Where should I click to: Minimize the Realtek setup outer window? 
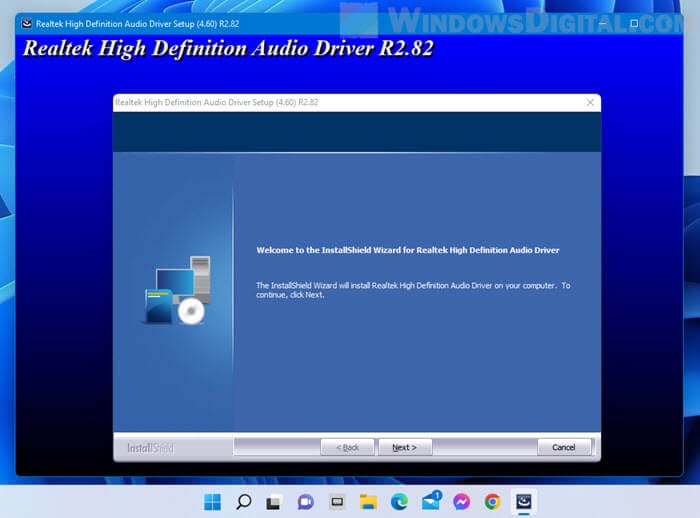coord(602,23)
